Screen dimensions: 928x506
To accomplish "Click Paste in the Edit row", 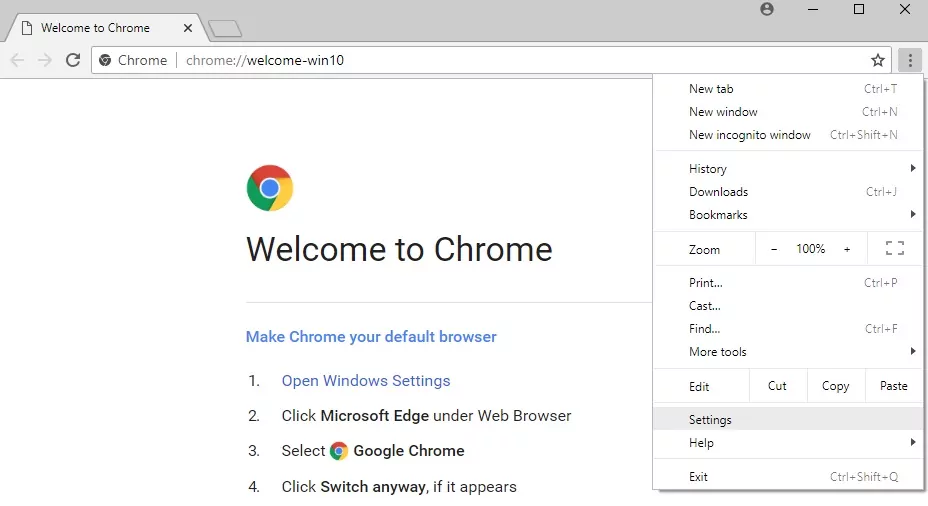I will click(x=894, y=386).
